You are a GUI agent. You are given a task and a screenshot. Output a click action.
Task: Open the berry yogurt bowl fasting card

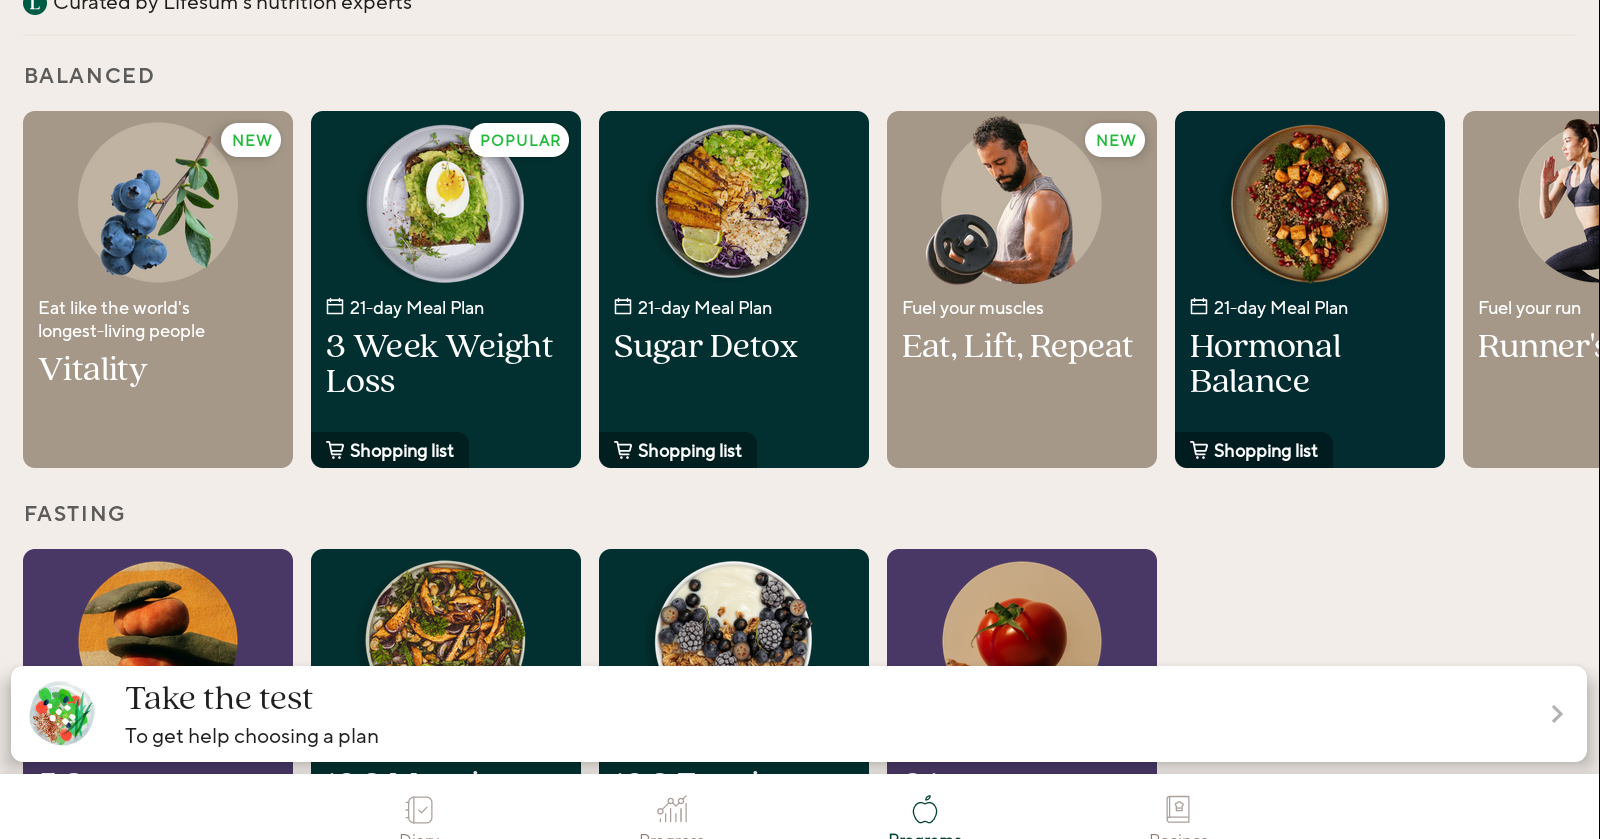click(733, 607)
